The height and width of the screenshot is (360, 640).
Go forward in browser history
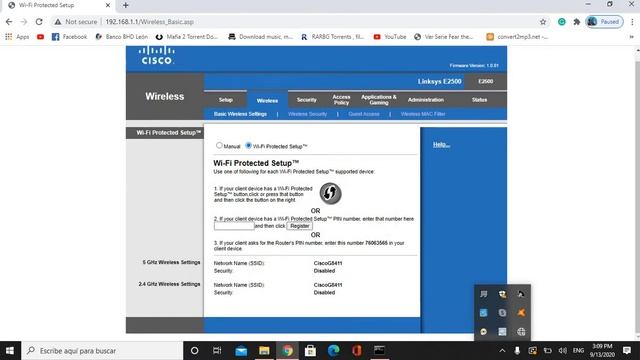[x=24, y=22]
